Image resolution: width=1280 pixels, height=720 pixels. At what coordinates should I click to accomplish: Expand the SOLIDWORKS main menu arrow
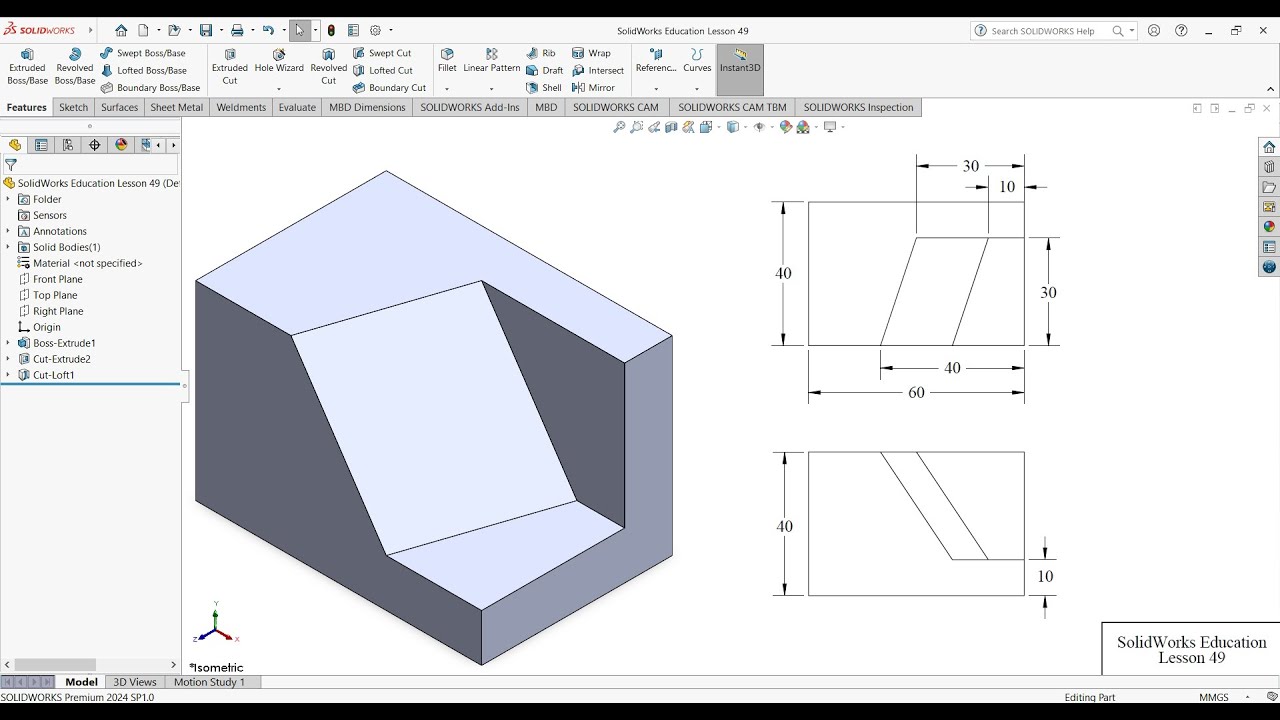click(x=90, y=31)
